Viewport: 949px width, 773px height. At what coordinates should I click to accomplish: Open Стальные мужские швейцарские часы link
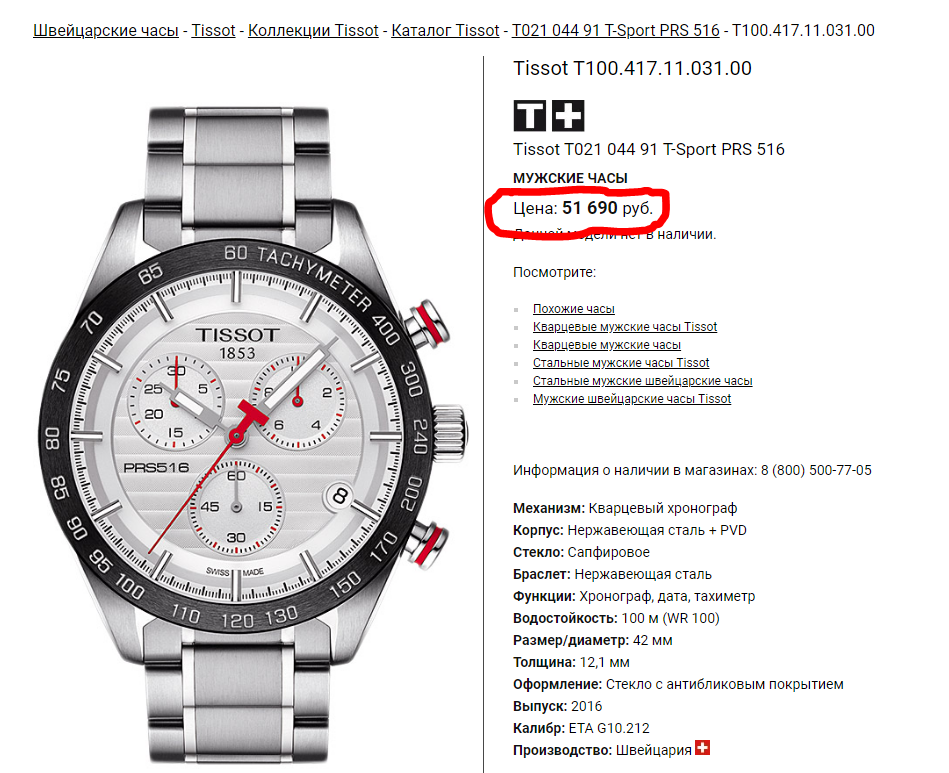pos(642,381)
